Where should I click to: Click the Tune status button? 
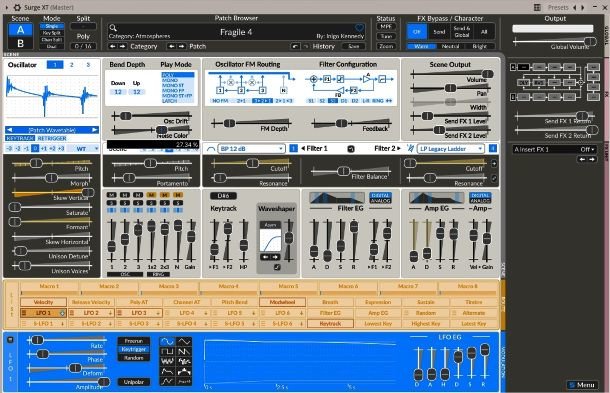(386, 37)
